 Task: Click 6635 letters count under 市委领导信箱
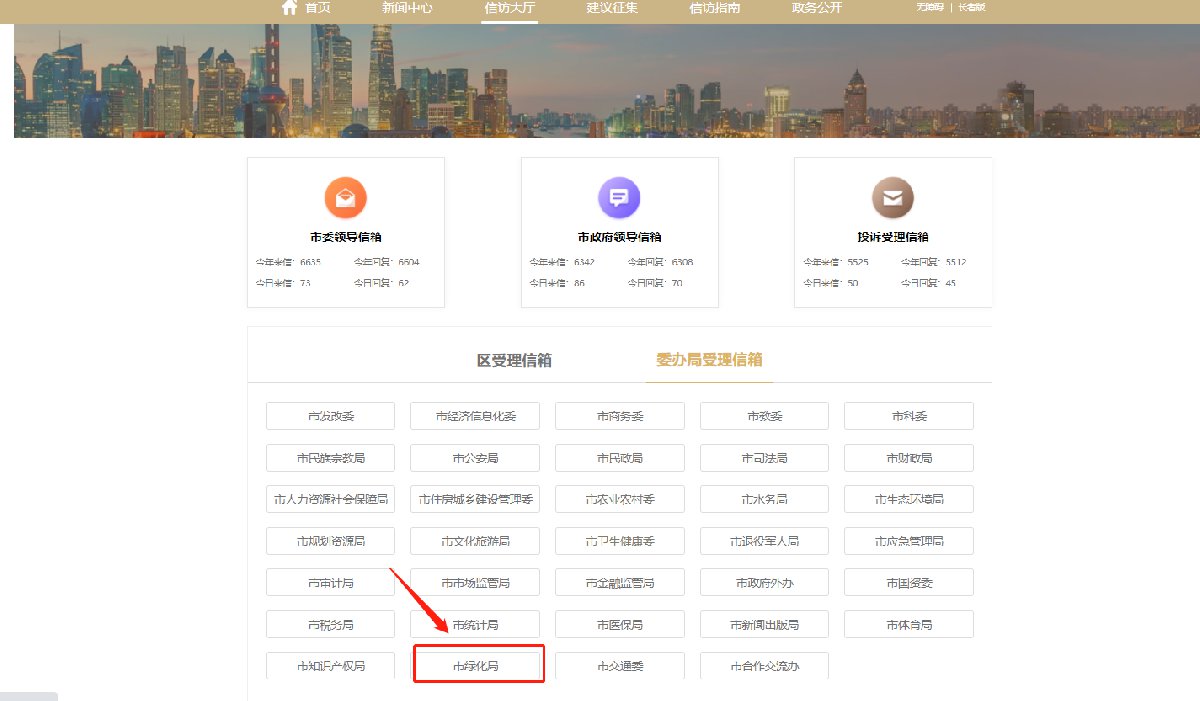[x=310, y=262]
